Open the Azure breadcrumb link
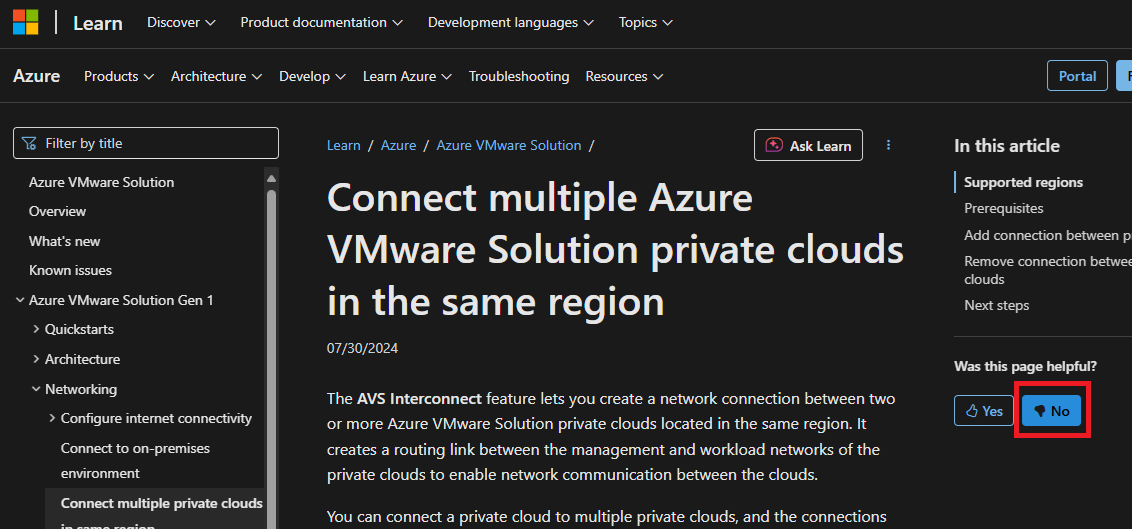The height and width of the screenshot is (529, 1132). click(x=399, y=145)
